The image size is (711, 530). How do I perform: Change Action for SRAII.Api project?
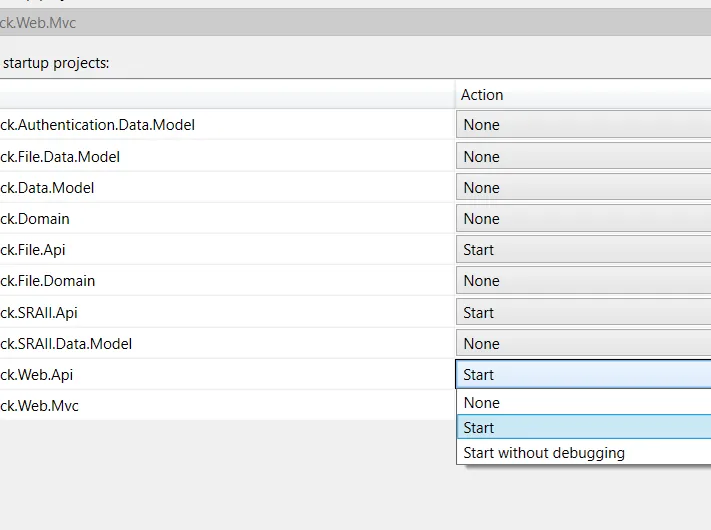click(x=583, y=312)
